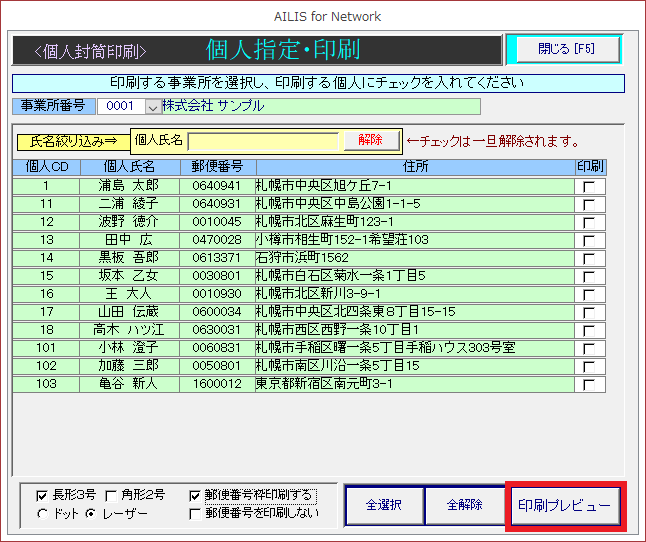Enable 郵便番号を印刷しない checkbox
The width and height of the screenshot is (646, 542).
pos(195,513)
